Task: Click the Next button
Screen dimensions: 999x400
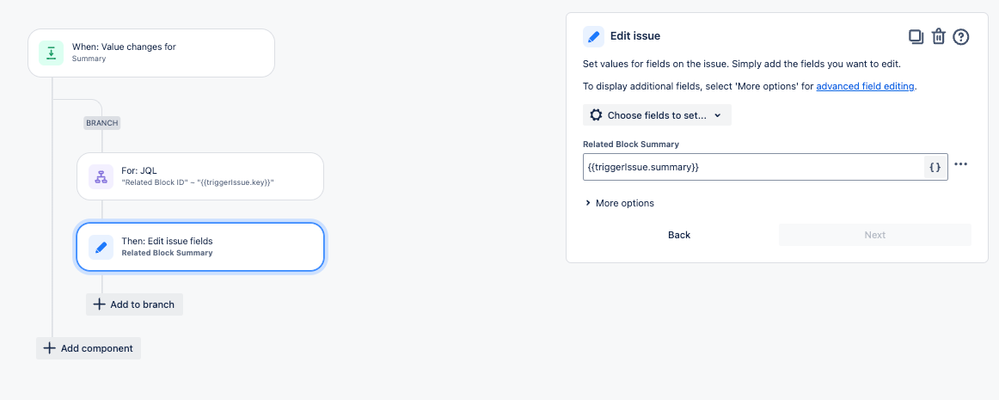Action: pos(875,235)
